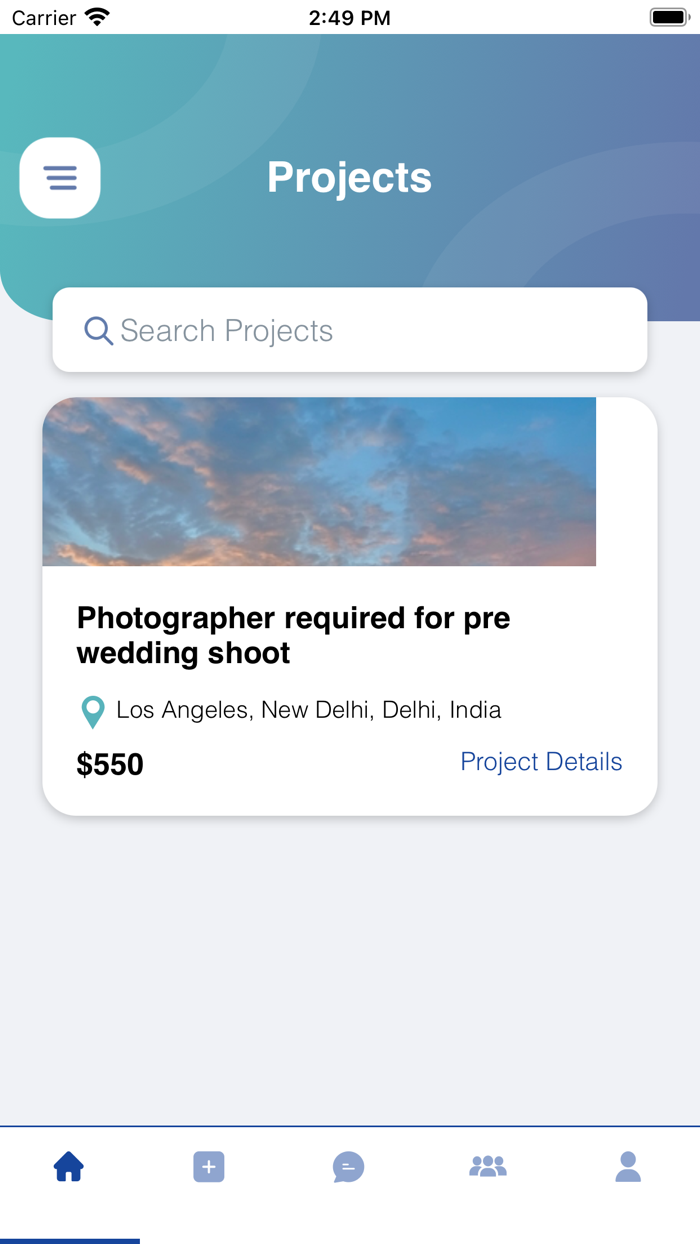Tap the $550 project price
The width and height of the screenshot is (700, 1244).
click(x=110, y=765)
